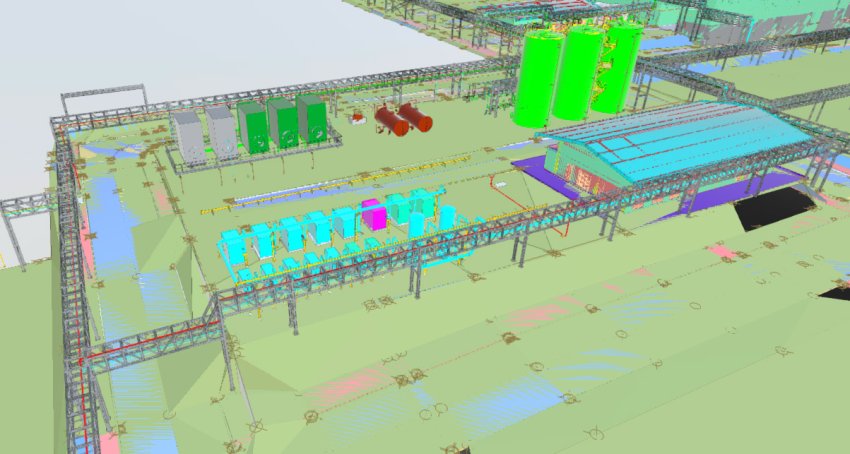Image resolution: width=850 pixels, height=454 pixels.
Task: Select the free-standing portal frame at upper left
Action: click(x=101, y=98)
